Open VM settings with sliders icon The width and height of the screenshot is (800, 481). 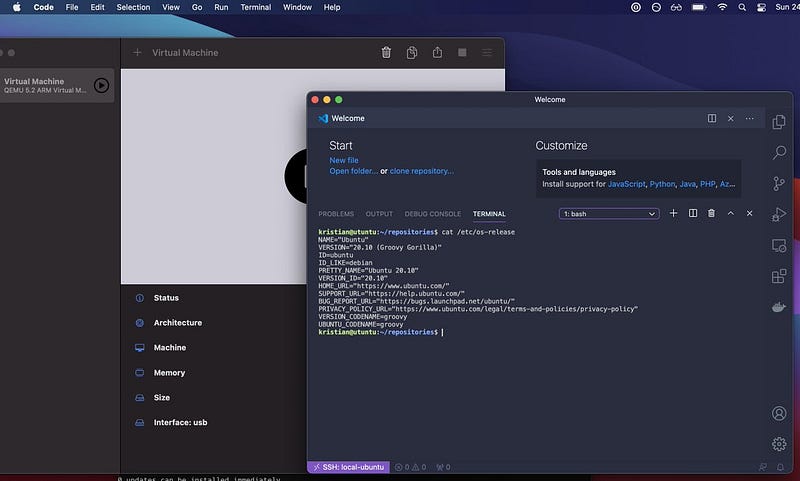click(x=487, y=53)
